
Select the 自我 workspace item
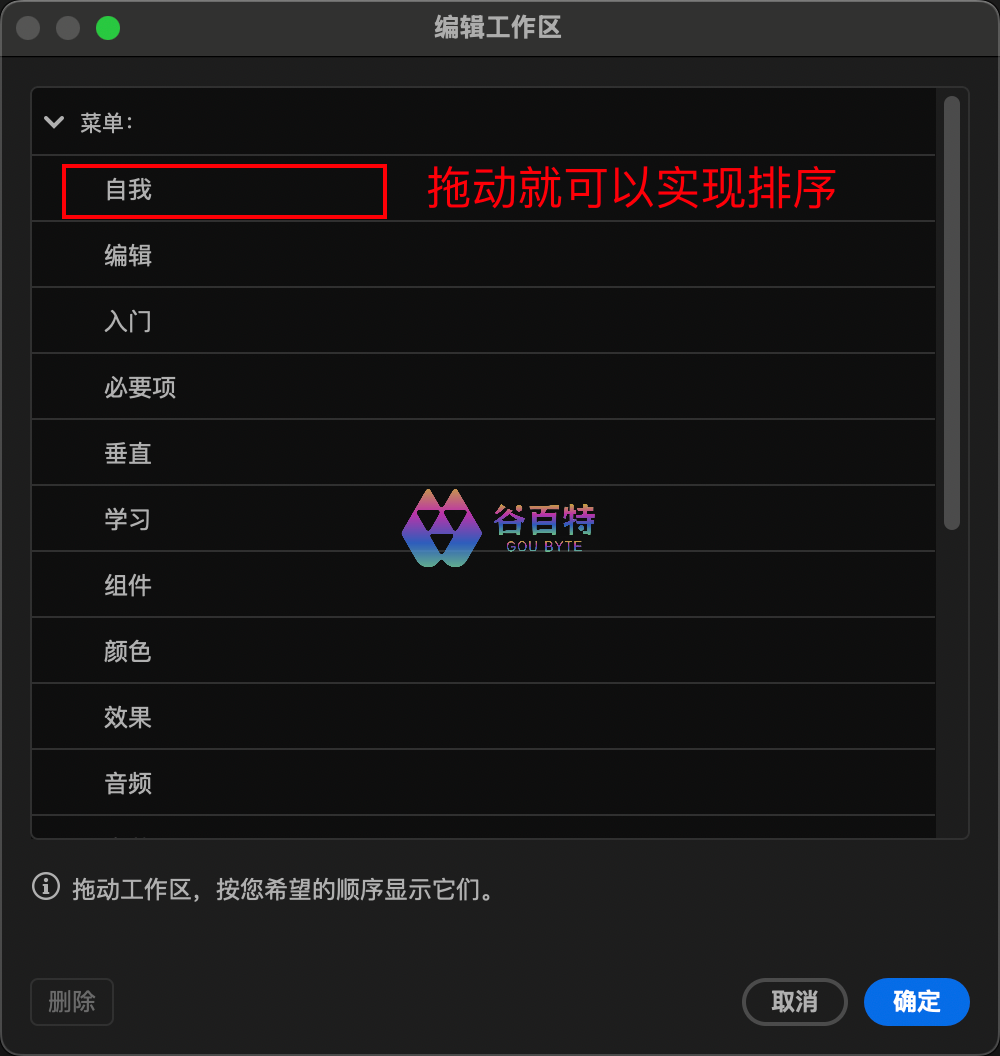tap(484, 189)
